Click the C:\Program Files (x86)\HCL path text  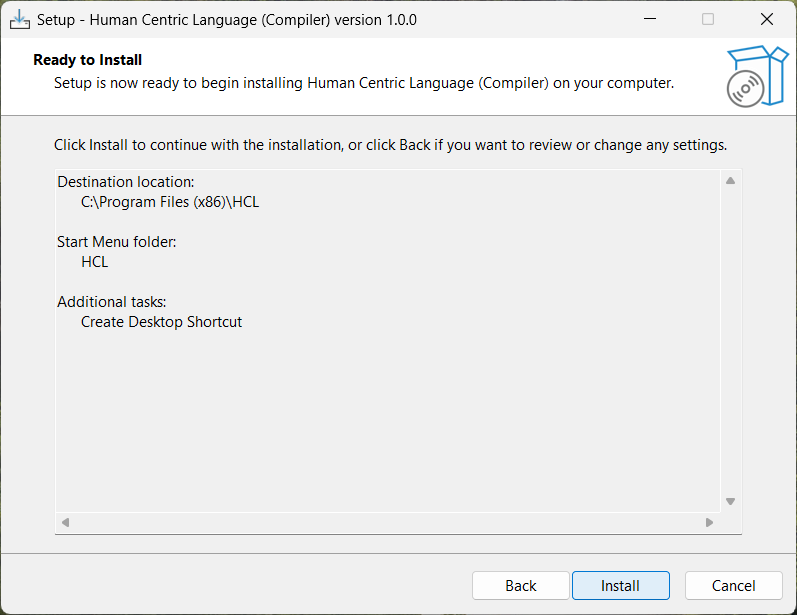point(170,202)
